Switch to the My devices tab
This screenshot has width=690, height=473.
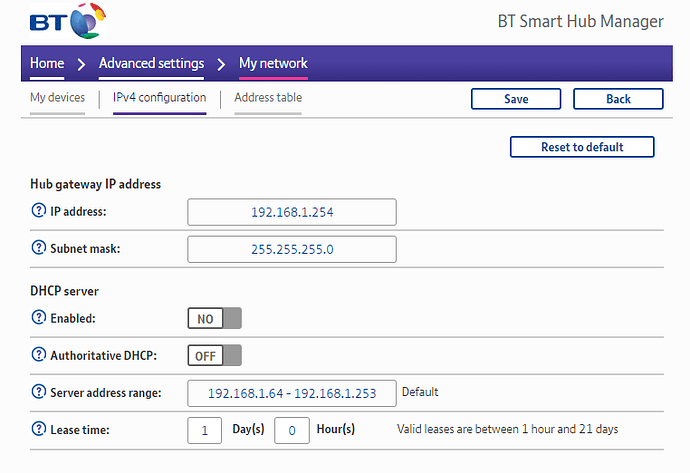57,98
